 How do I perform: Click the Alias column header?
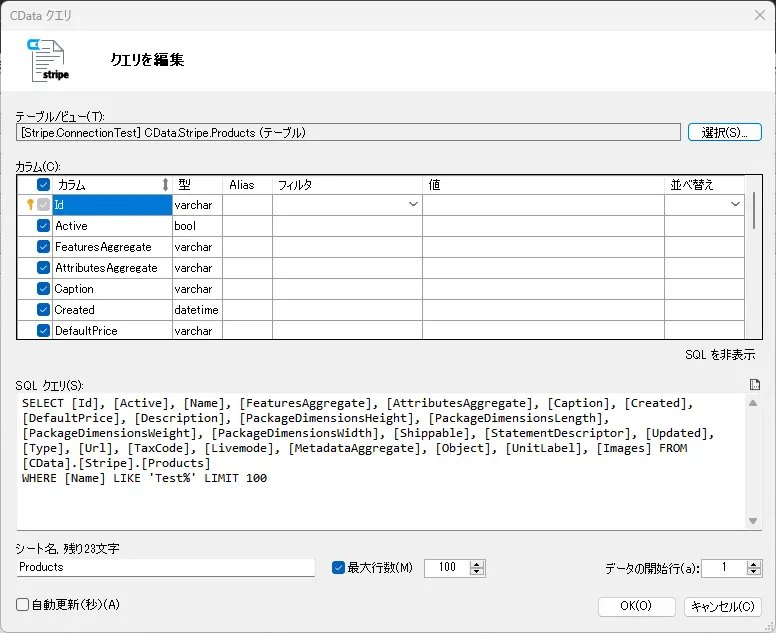[247, 185]
